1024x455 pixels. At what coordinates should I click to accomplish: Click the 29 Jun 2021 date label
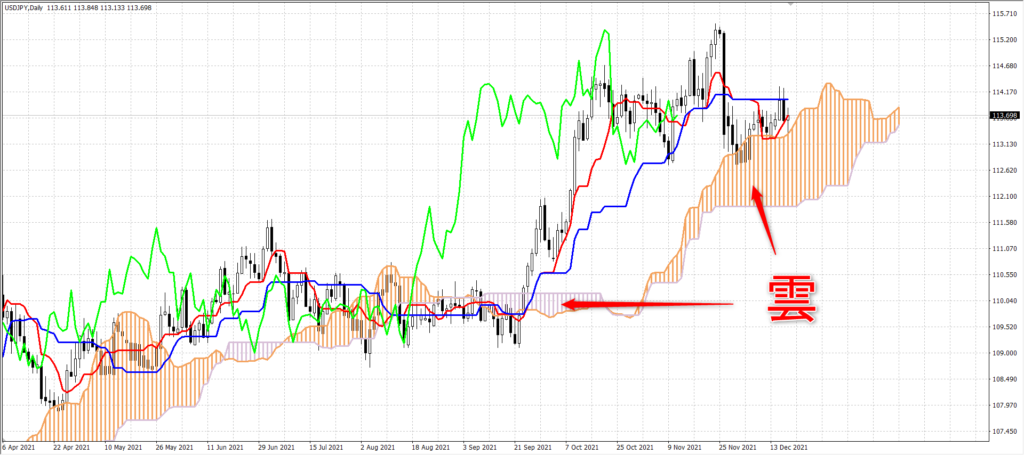point(274,448)
